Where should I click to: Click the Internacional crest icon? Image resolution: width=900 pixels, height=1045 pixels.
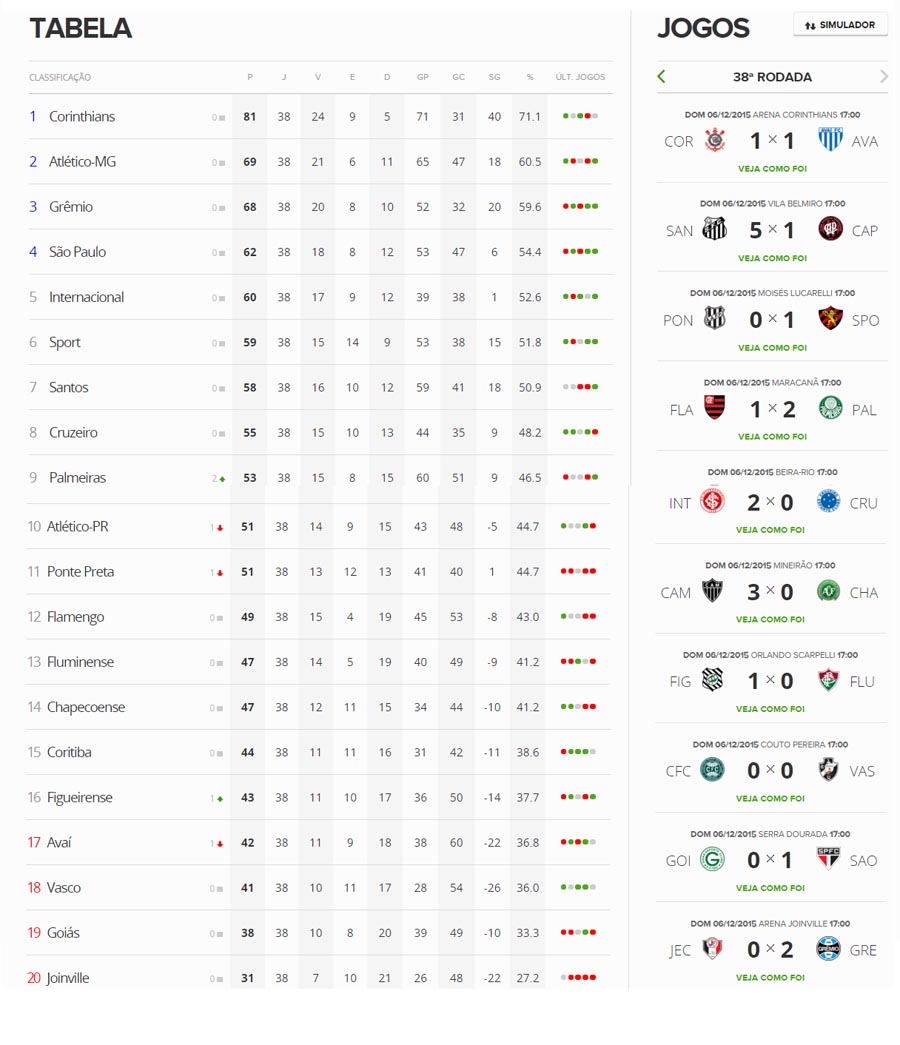(715, 502)
